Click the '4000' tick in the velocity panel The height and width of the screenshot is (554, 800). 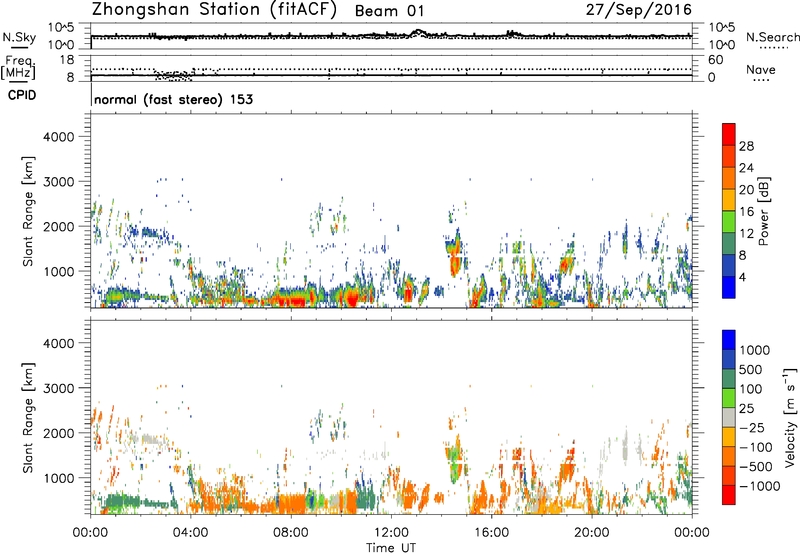pyautogui.click(x=58, y=343)
